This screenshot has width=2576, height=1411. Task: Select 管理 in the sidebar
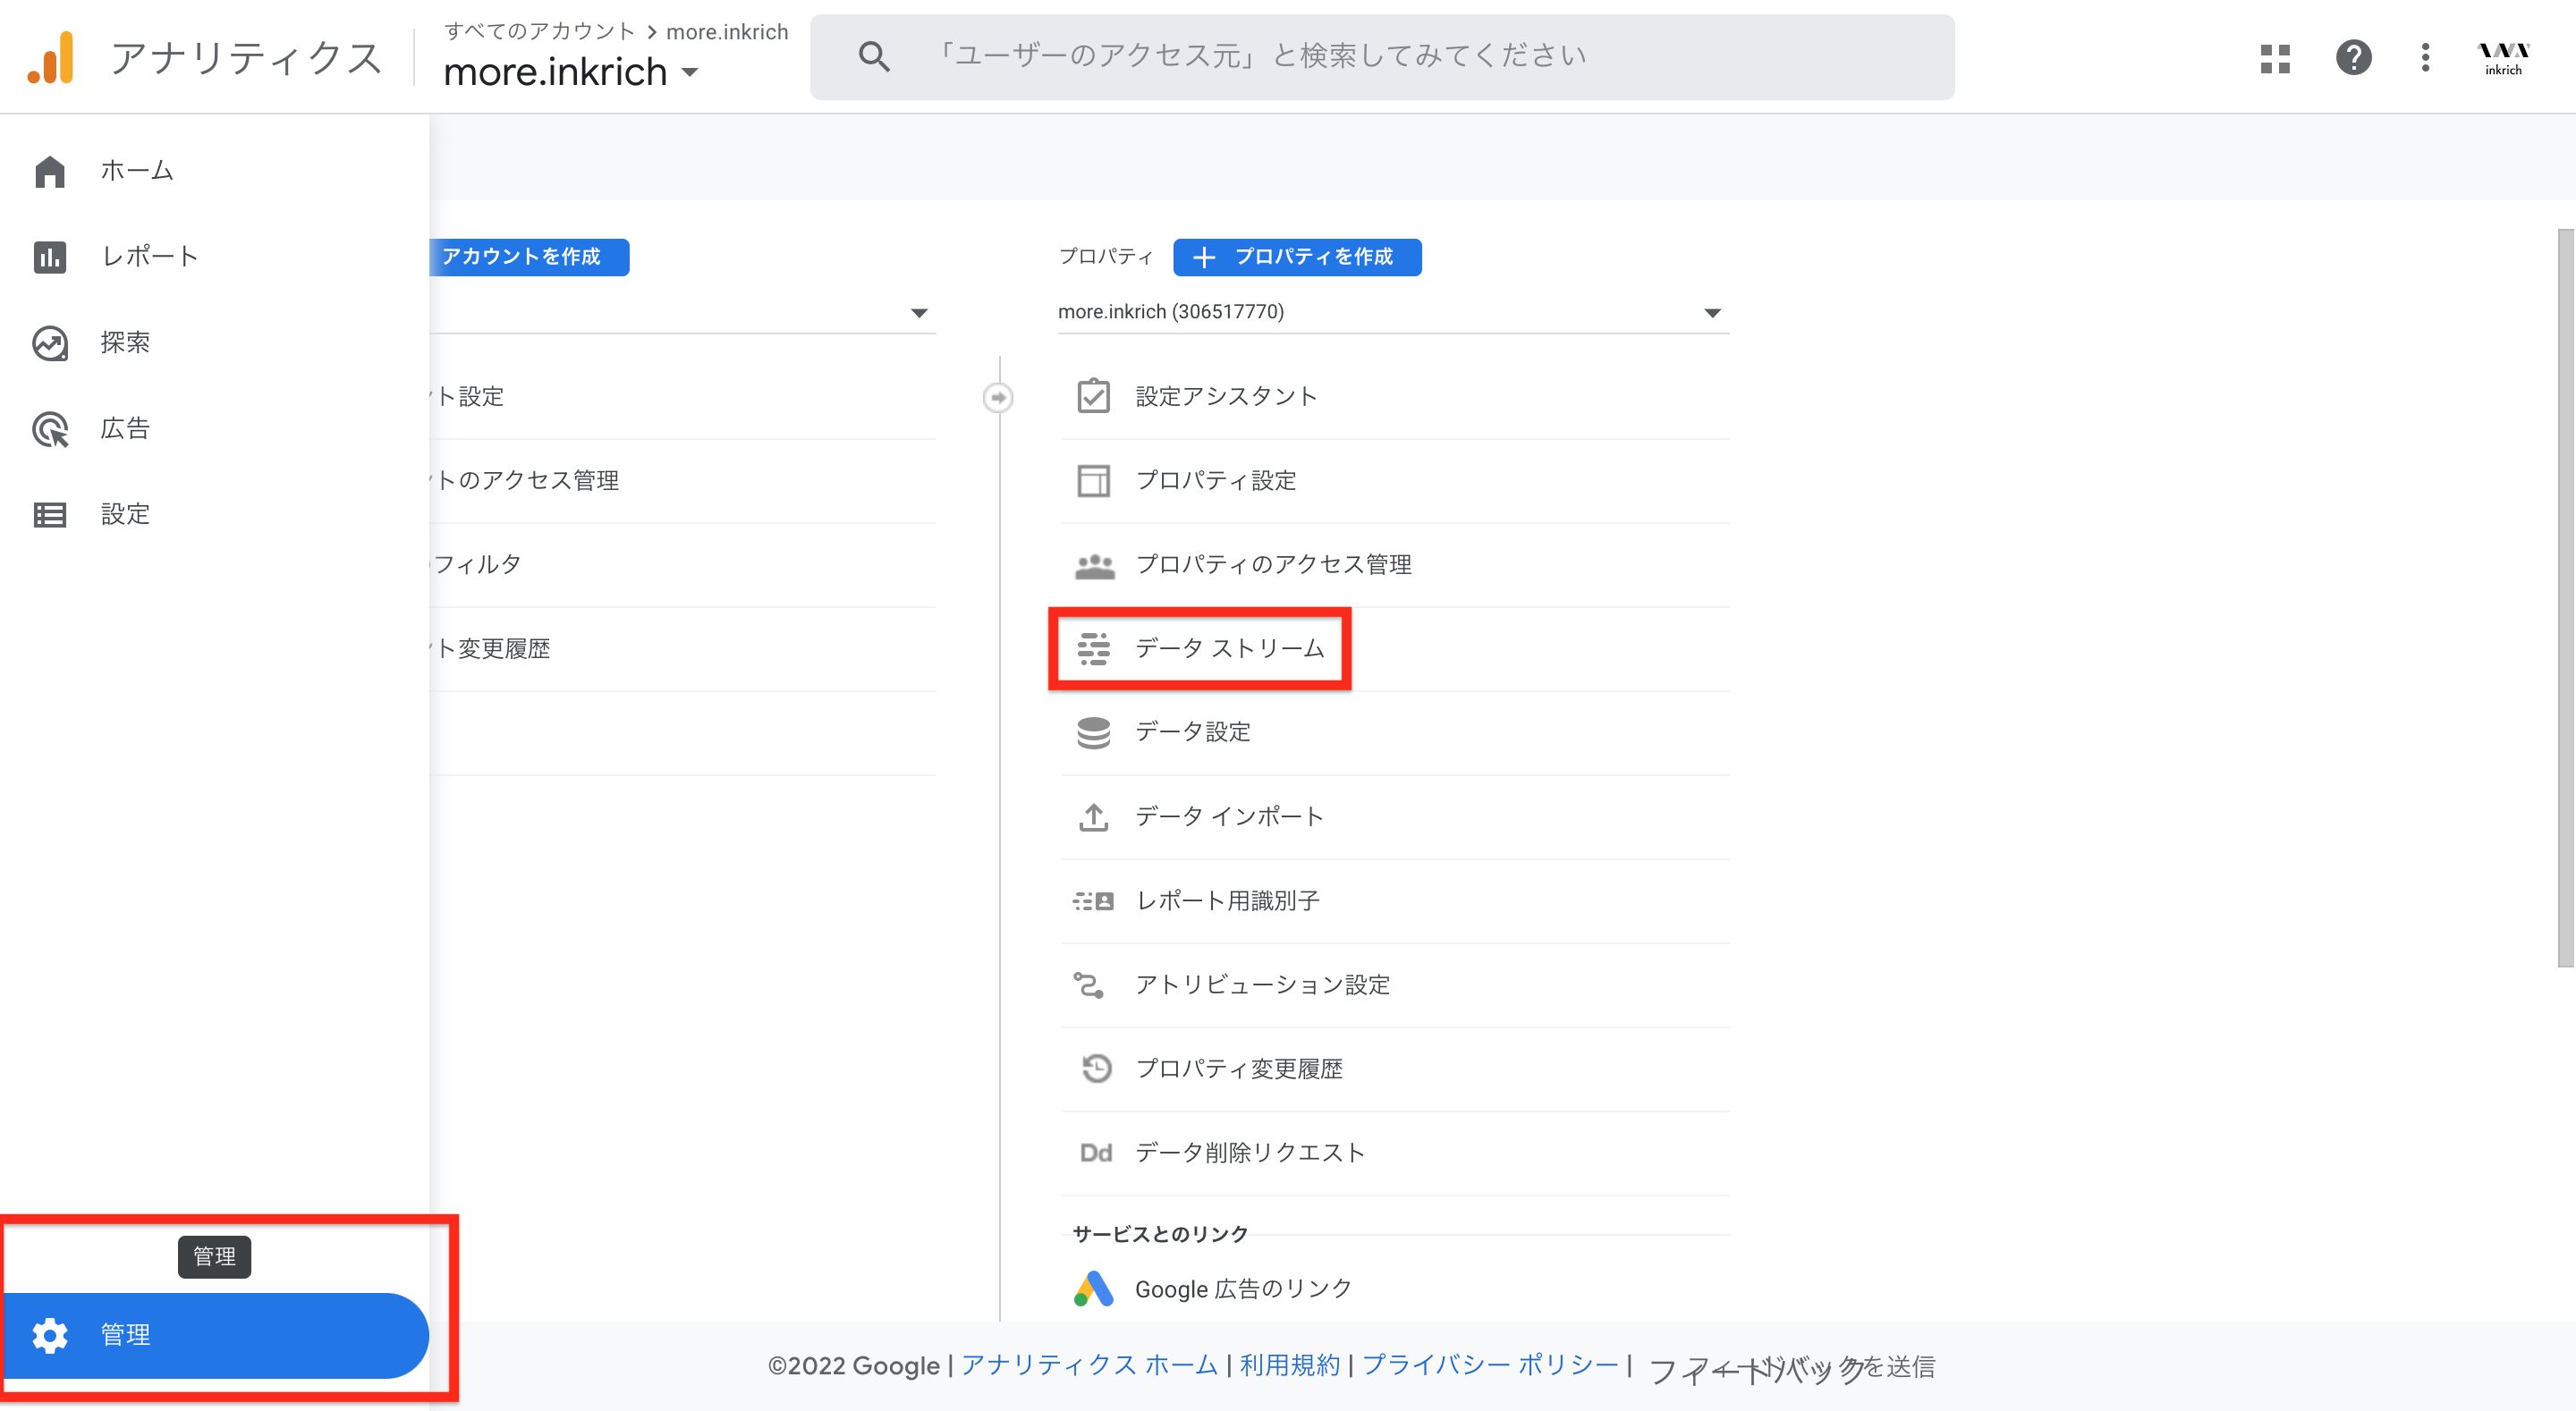(x=215, y=1335)
